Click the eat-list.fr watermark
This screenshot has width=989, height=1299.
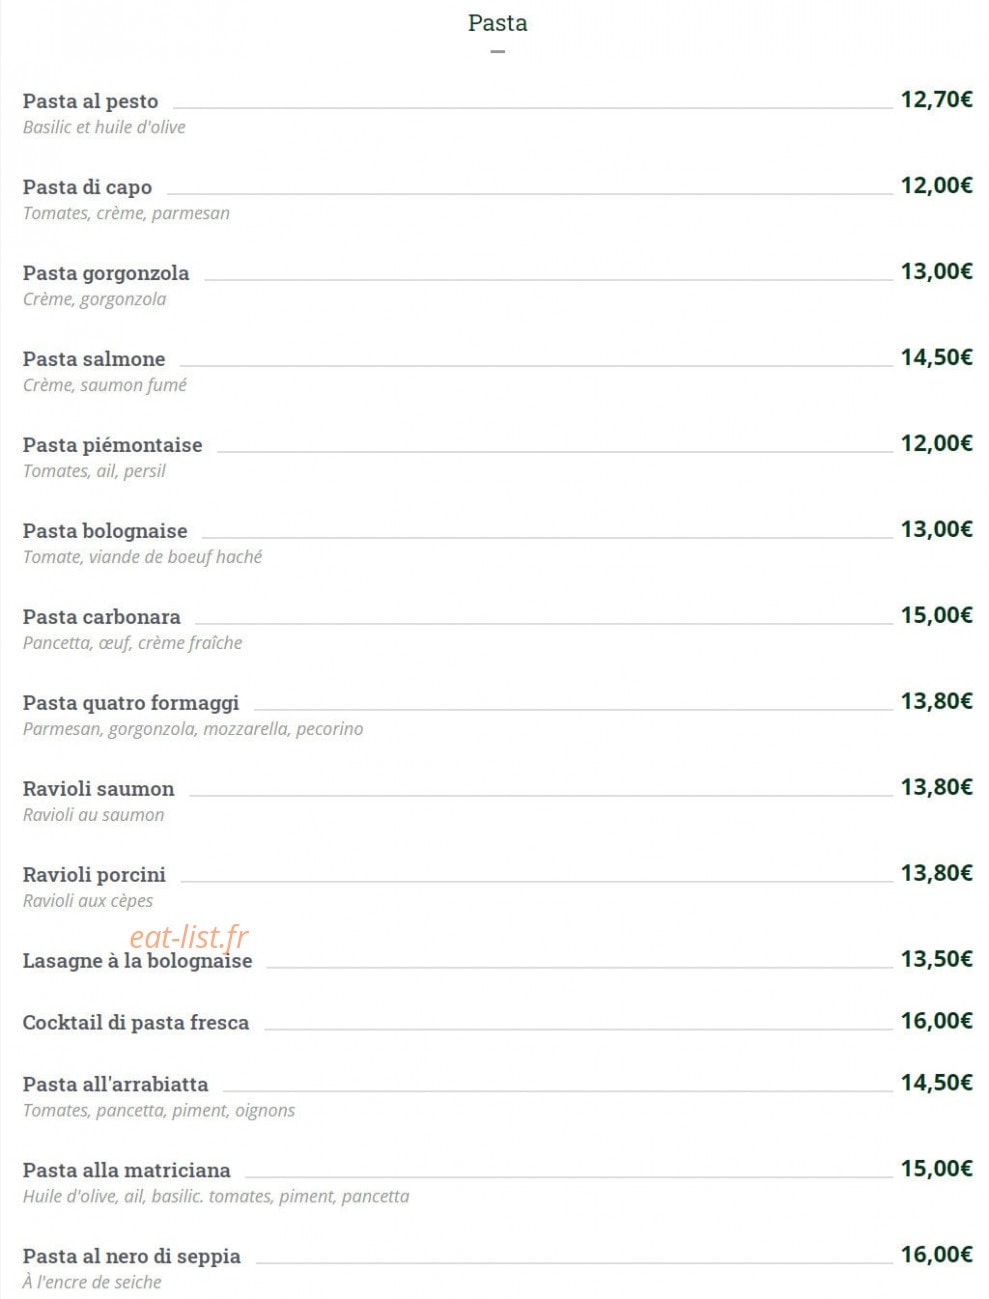[x=189, y=937]
